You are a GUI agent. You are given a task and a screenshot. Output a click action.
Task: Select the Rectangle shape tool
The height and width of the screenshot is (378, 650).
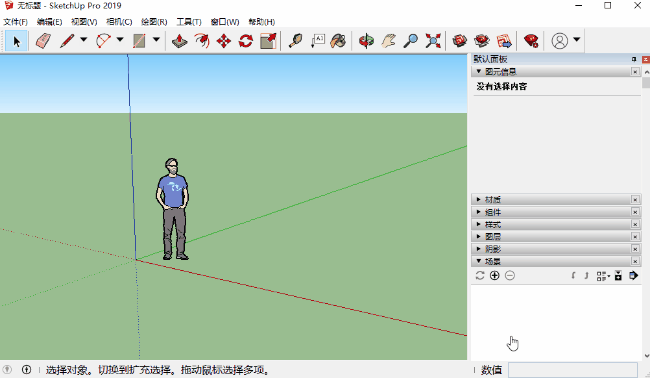139,41
